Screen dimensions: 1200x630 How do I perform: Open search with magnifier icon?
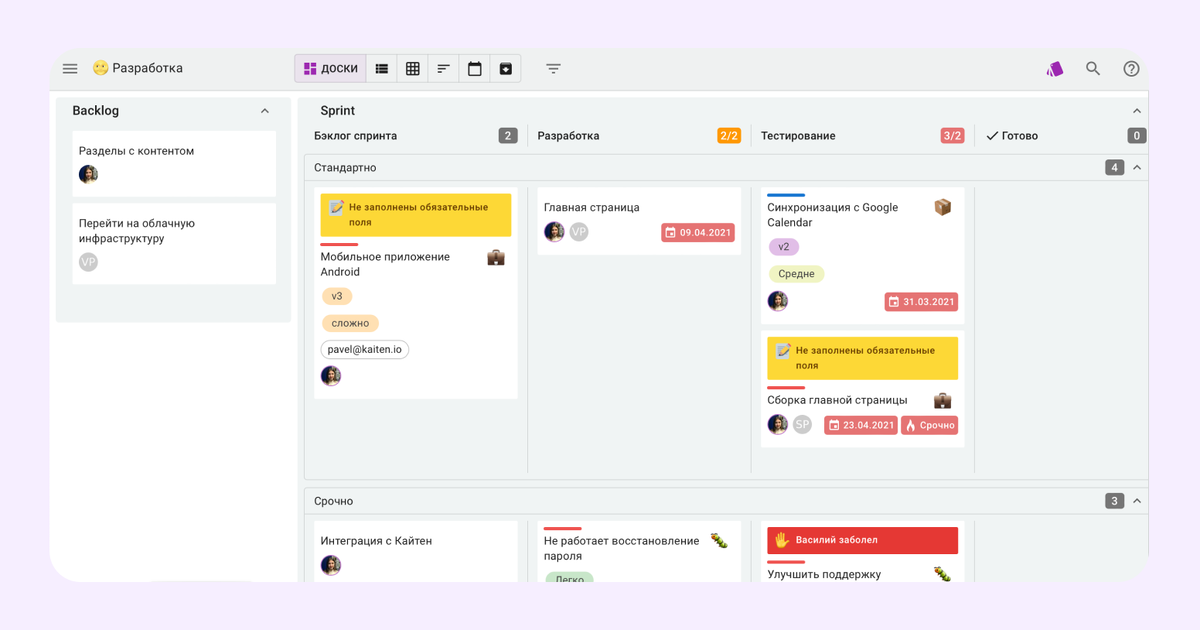click(1093, 69)
